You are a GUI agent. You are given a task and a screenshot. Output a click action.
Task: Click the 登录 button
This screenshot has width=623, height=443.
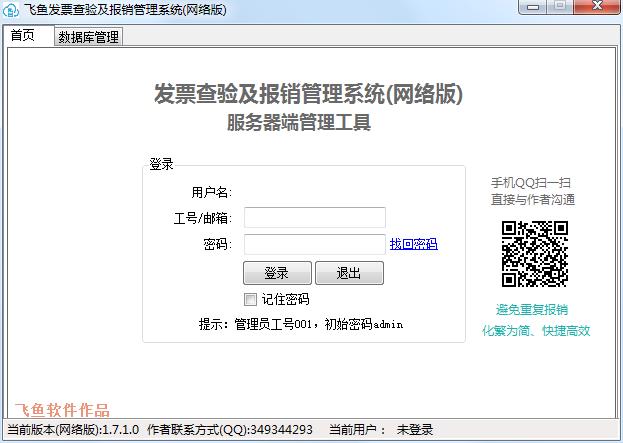coord(277,273)
